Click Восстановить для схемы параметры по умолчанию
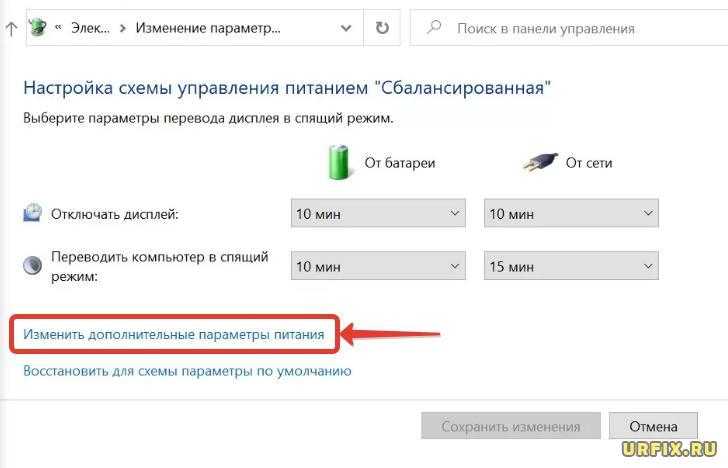This screenshot has width=728, height=468. pos(187,371)
